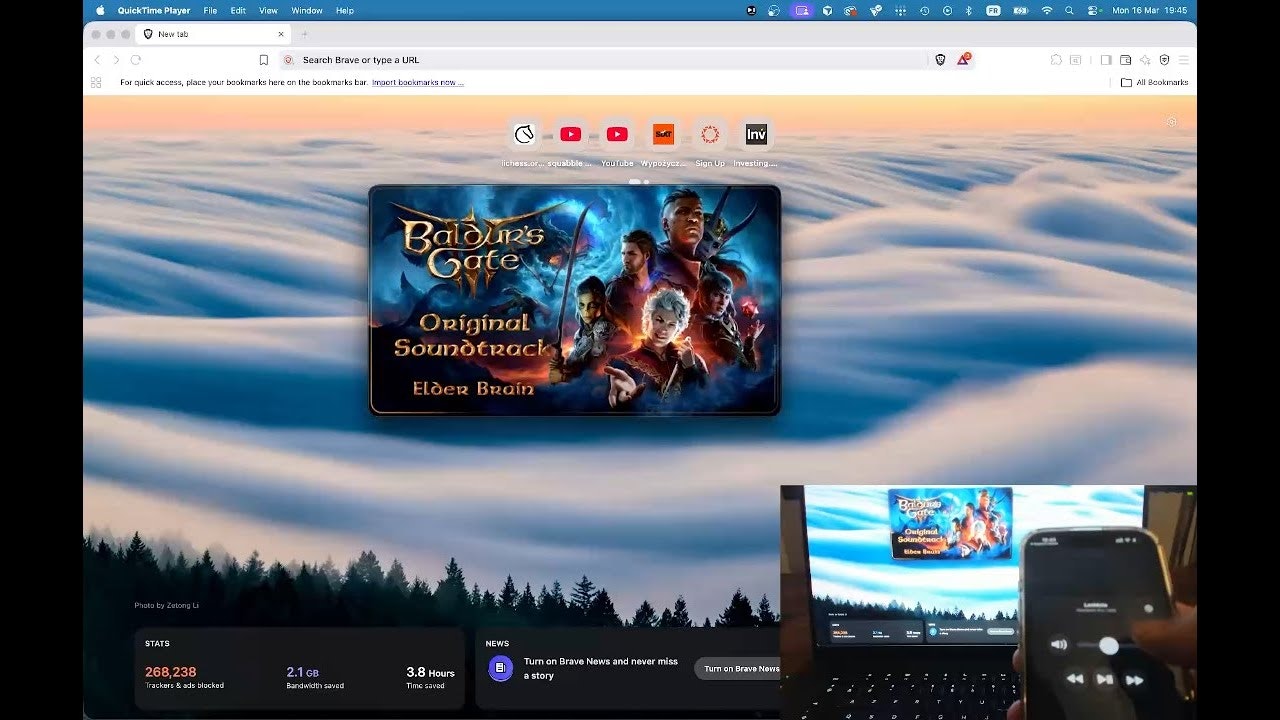
Task: Click the menu bar date and time
Action: click(1150, 10)
